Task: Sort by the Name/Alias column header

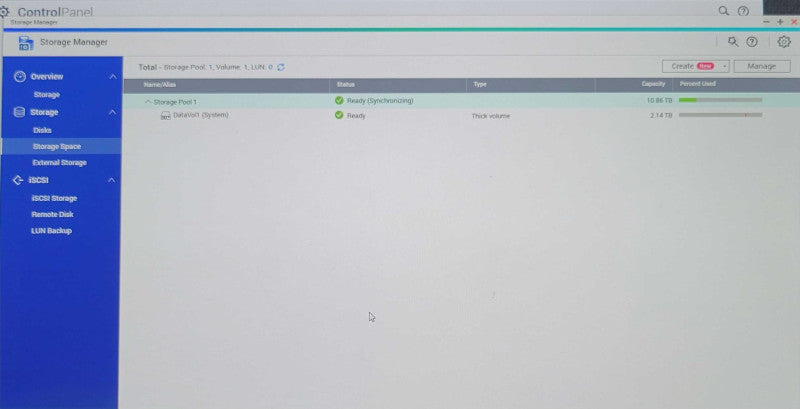Action: click(160, 85)
